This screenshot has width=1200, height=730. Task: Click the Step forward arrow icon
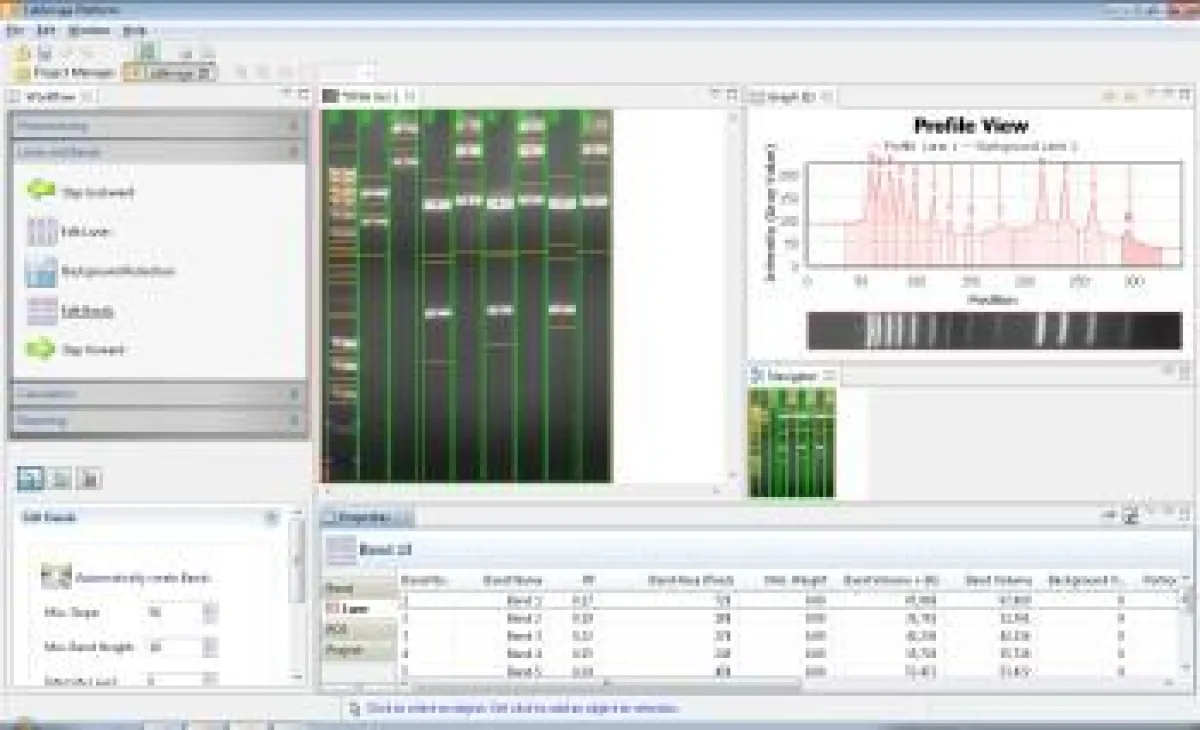[x=42, y=350]
